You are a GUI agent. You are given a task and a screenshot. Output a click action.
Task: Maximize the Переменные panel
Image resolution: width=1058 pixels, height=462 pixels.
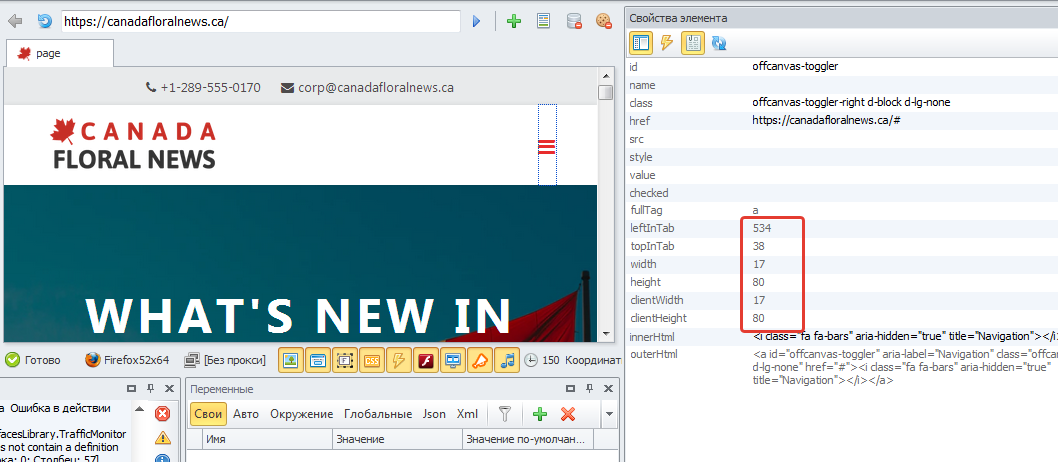(571, 388)
